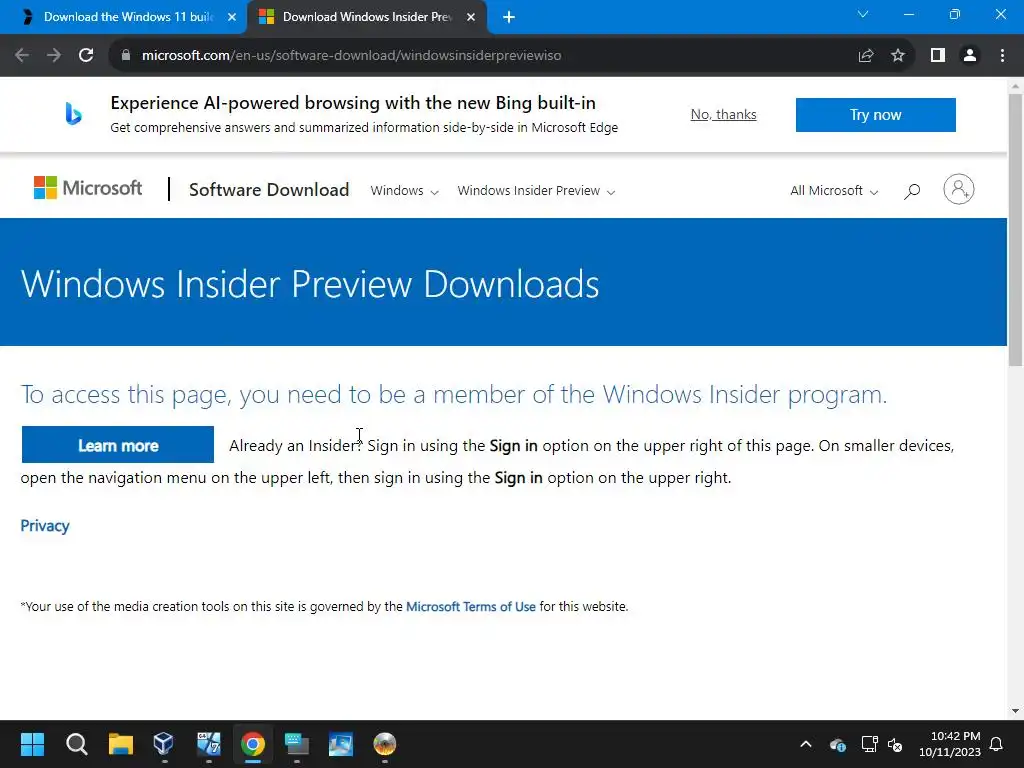Open the Chrome profile menu

(970, 56)
